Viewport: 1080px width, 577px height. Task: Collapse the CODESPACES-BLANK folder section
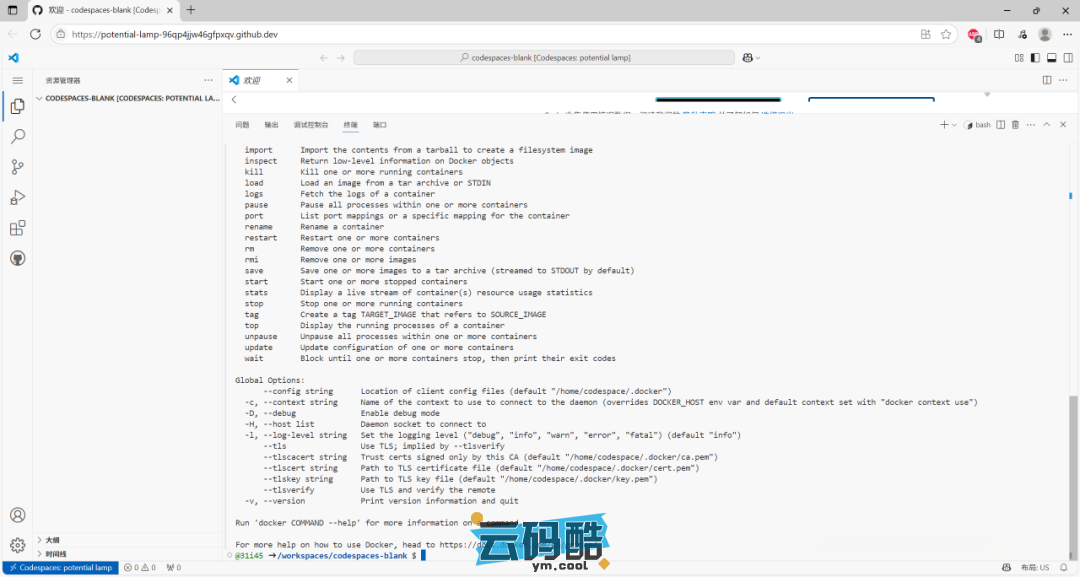click(39, 99)
